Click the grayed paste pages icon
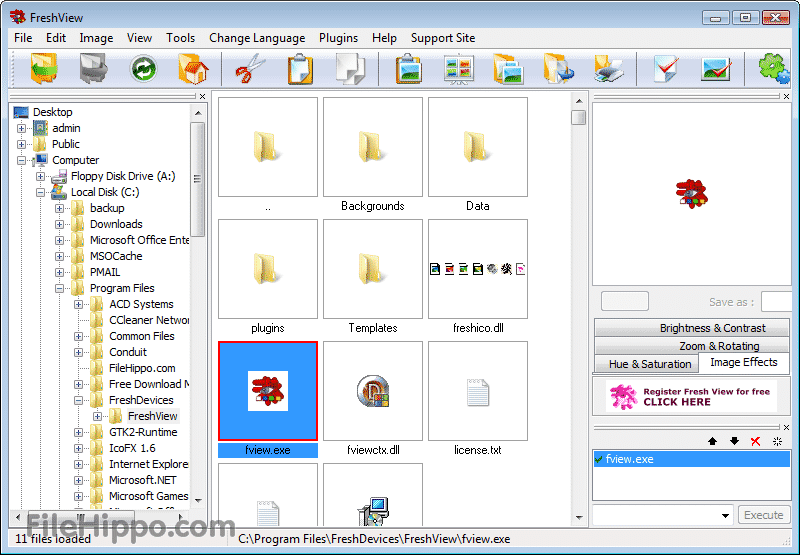800x555 pixels. pos(351,68)
